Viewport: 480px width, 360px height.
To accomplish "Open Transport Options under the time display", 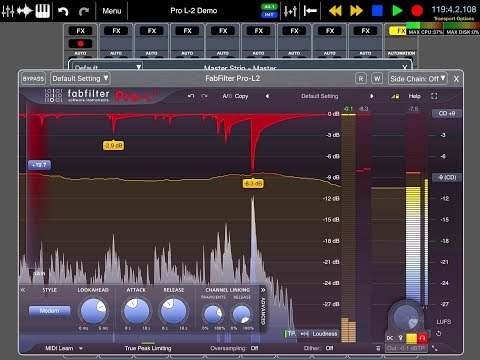I will point(454,19).
